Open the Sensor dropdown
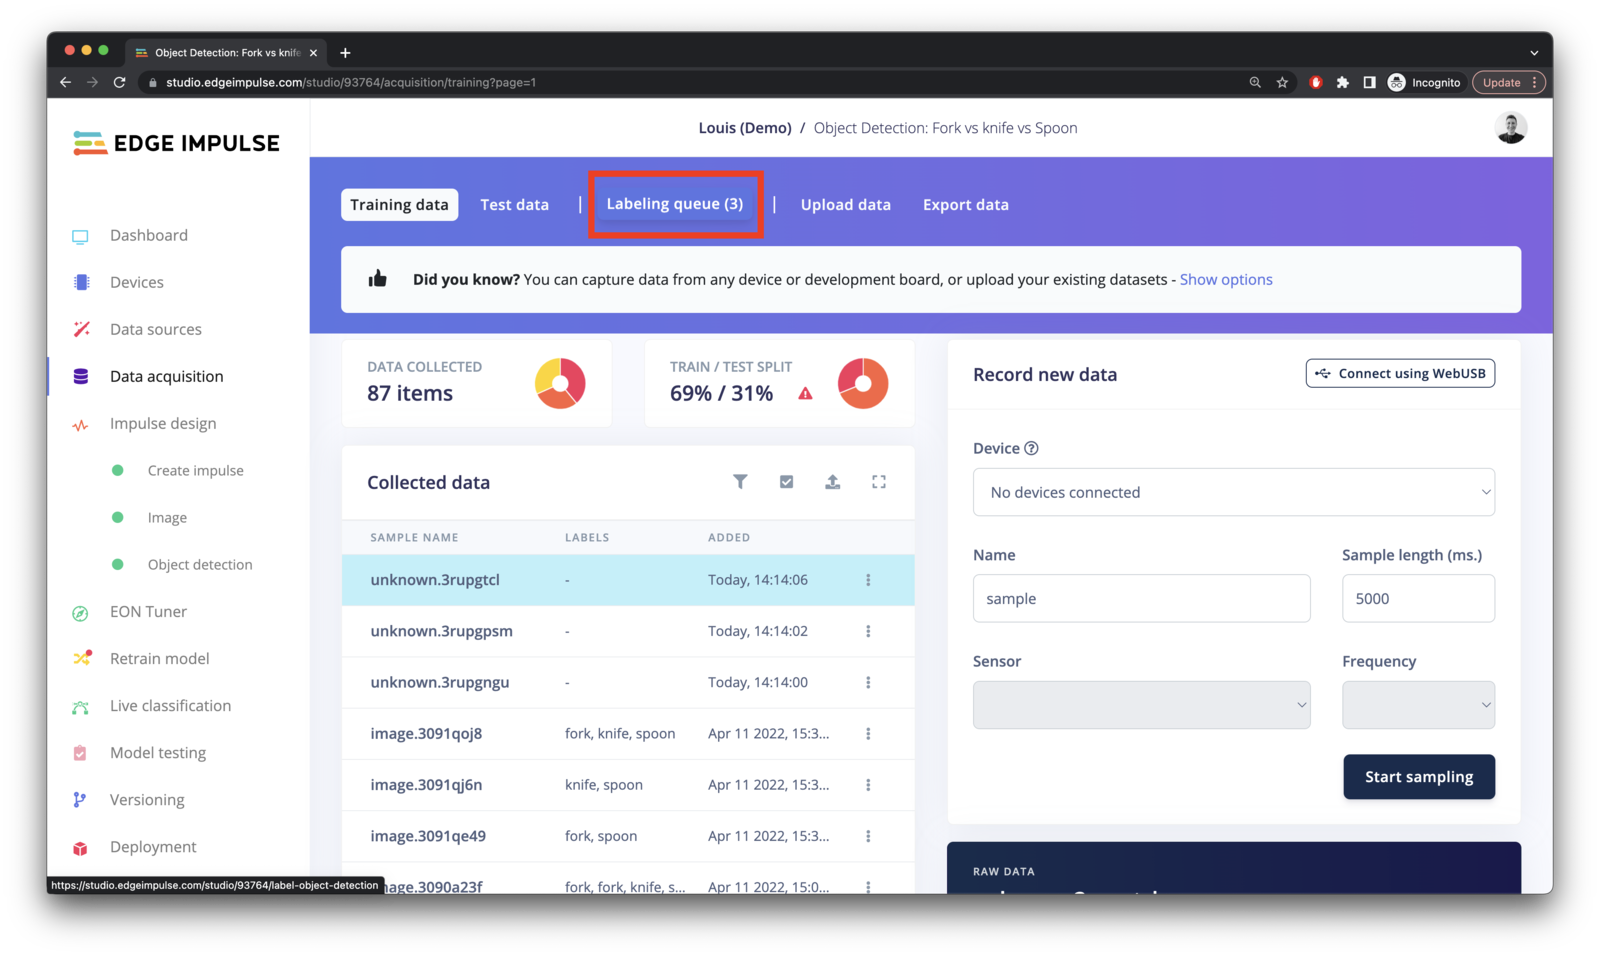The width and height of the screenshot is (1600, 956). [1141, 705]
